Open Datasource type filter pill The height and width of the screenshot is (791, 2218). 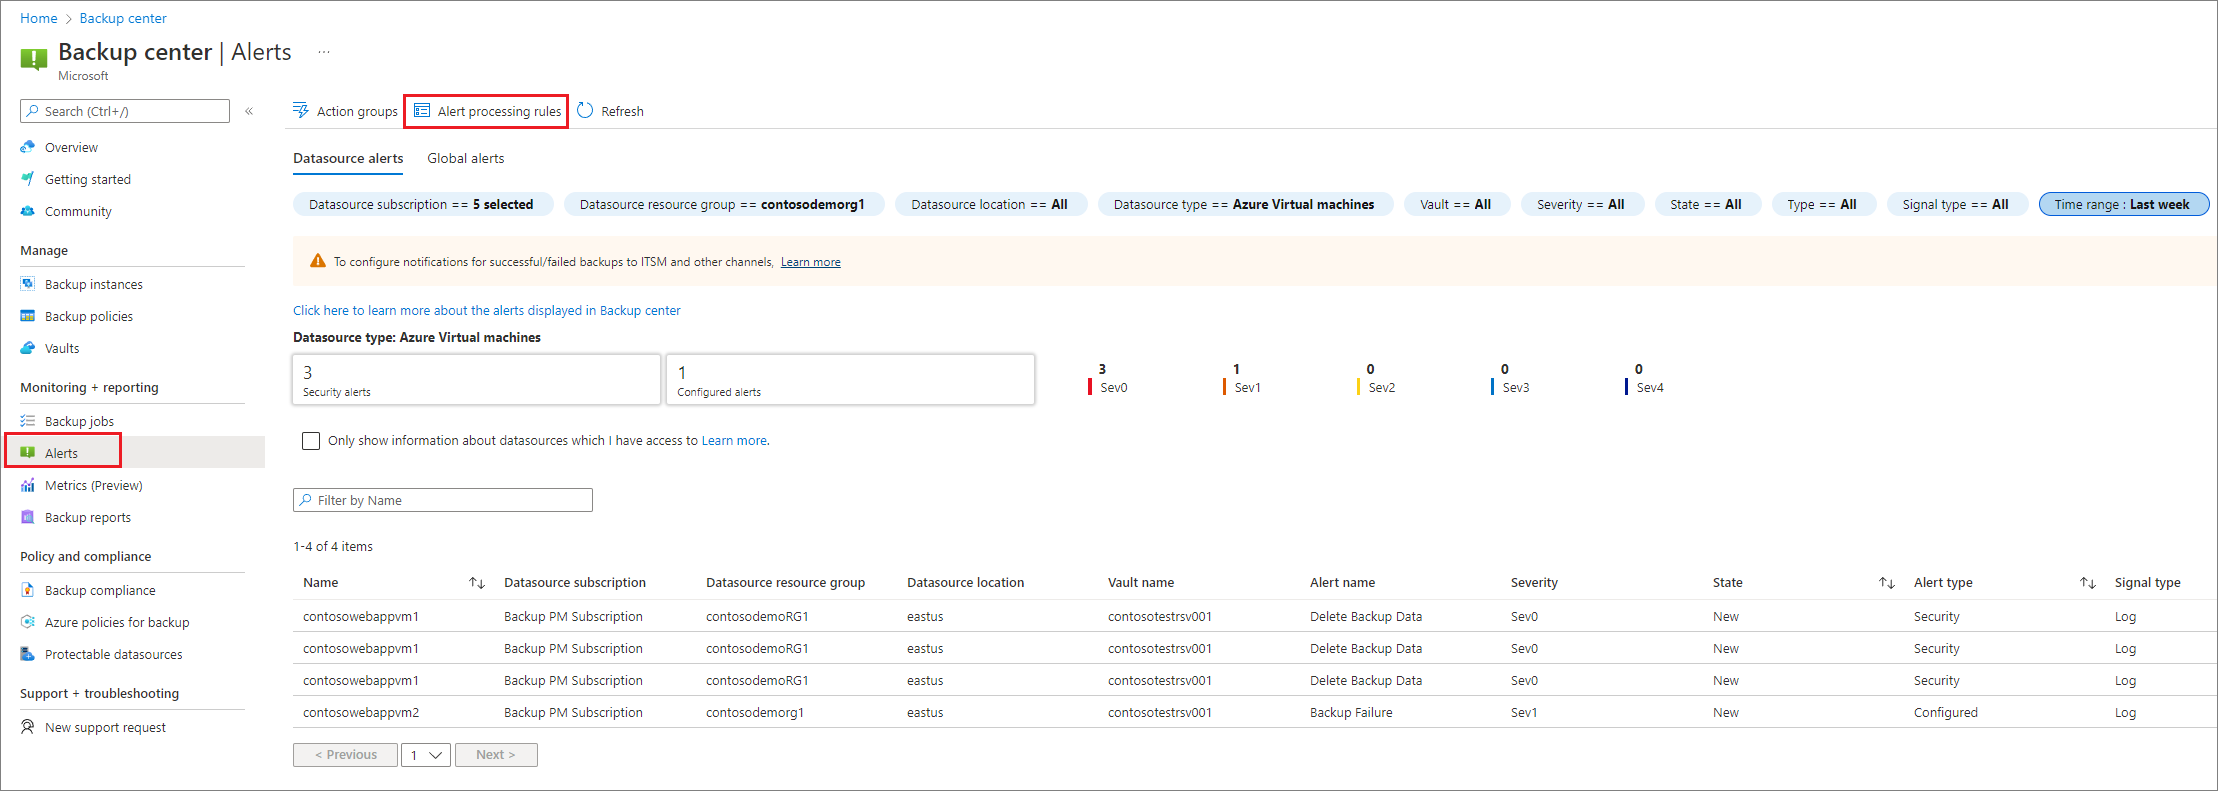point(1244,204)
